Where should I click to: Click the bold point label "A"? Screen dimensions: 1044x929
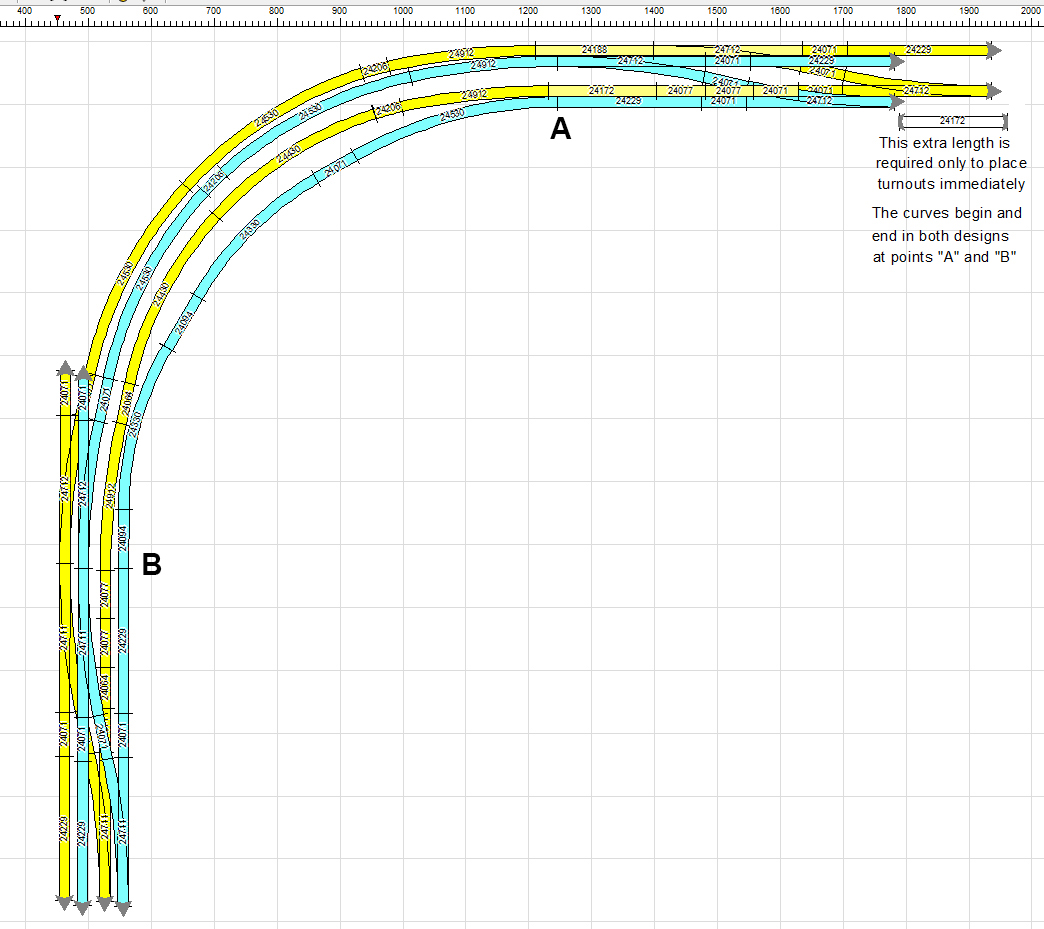[561, 129]
